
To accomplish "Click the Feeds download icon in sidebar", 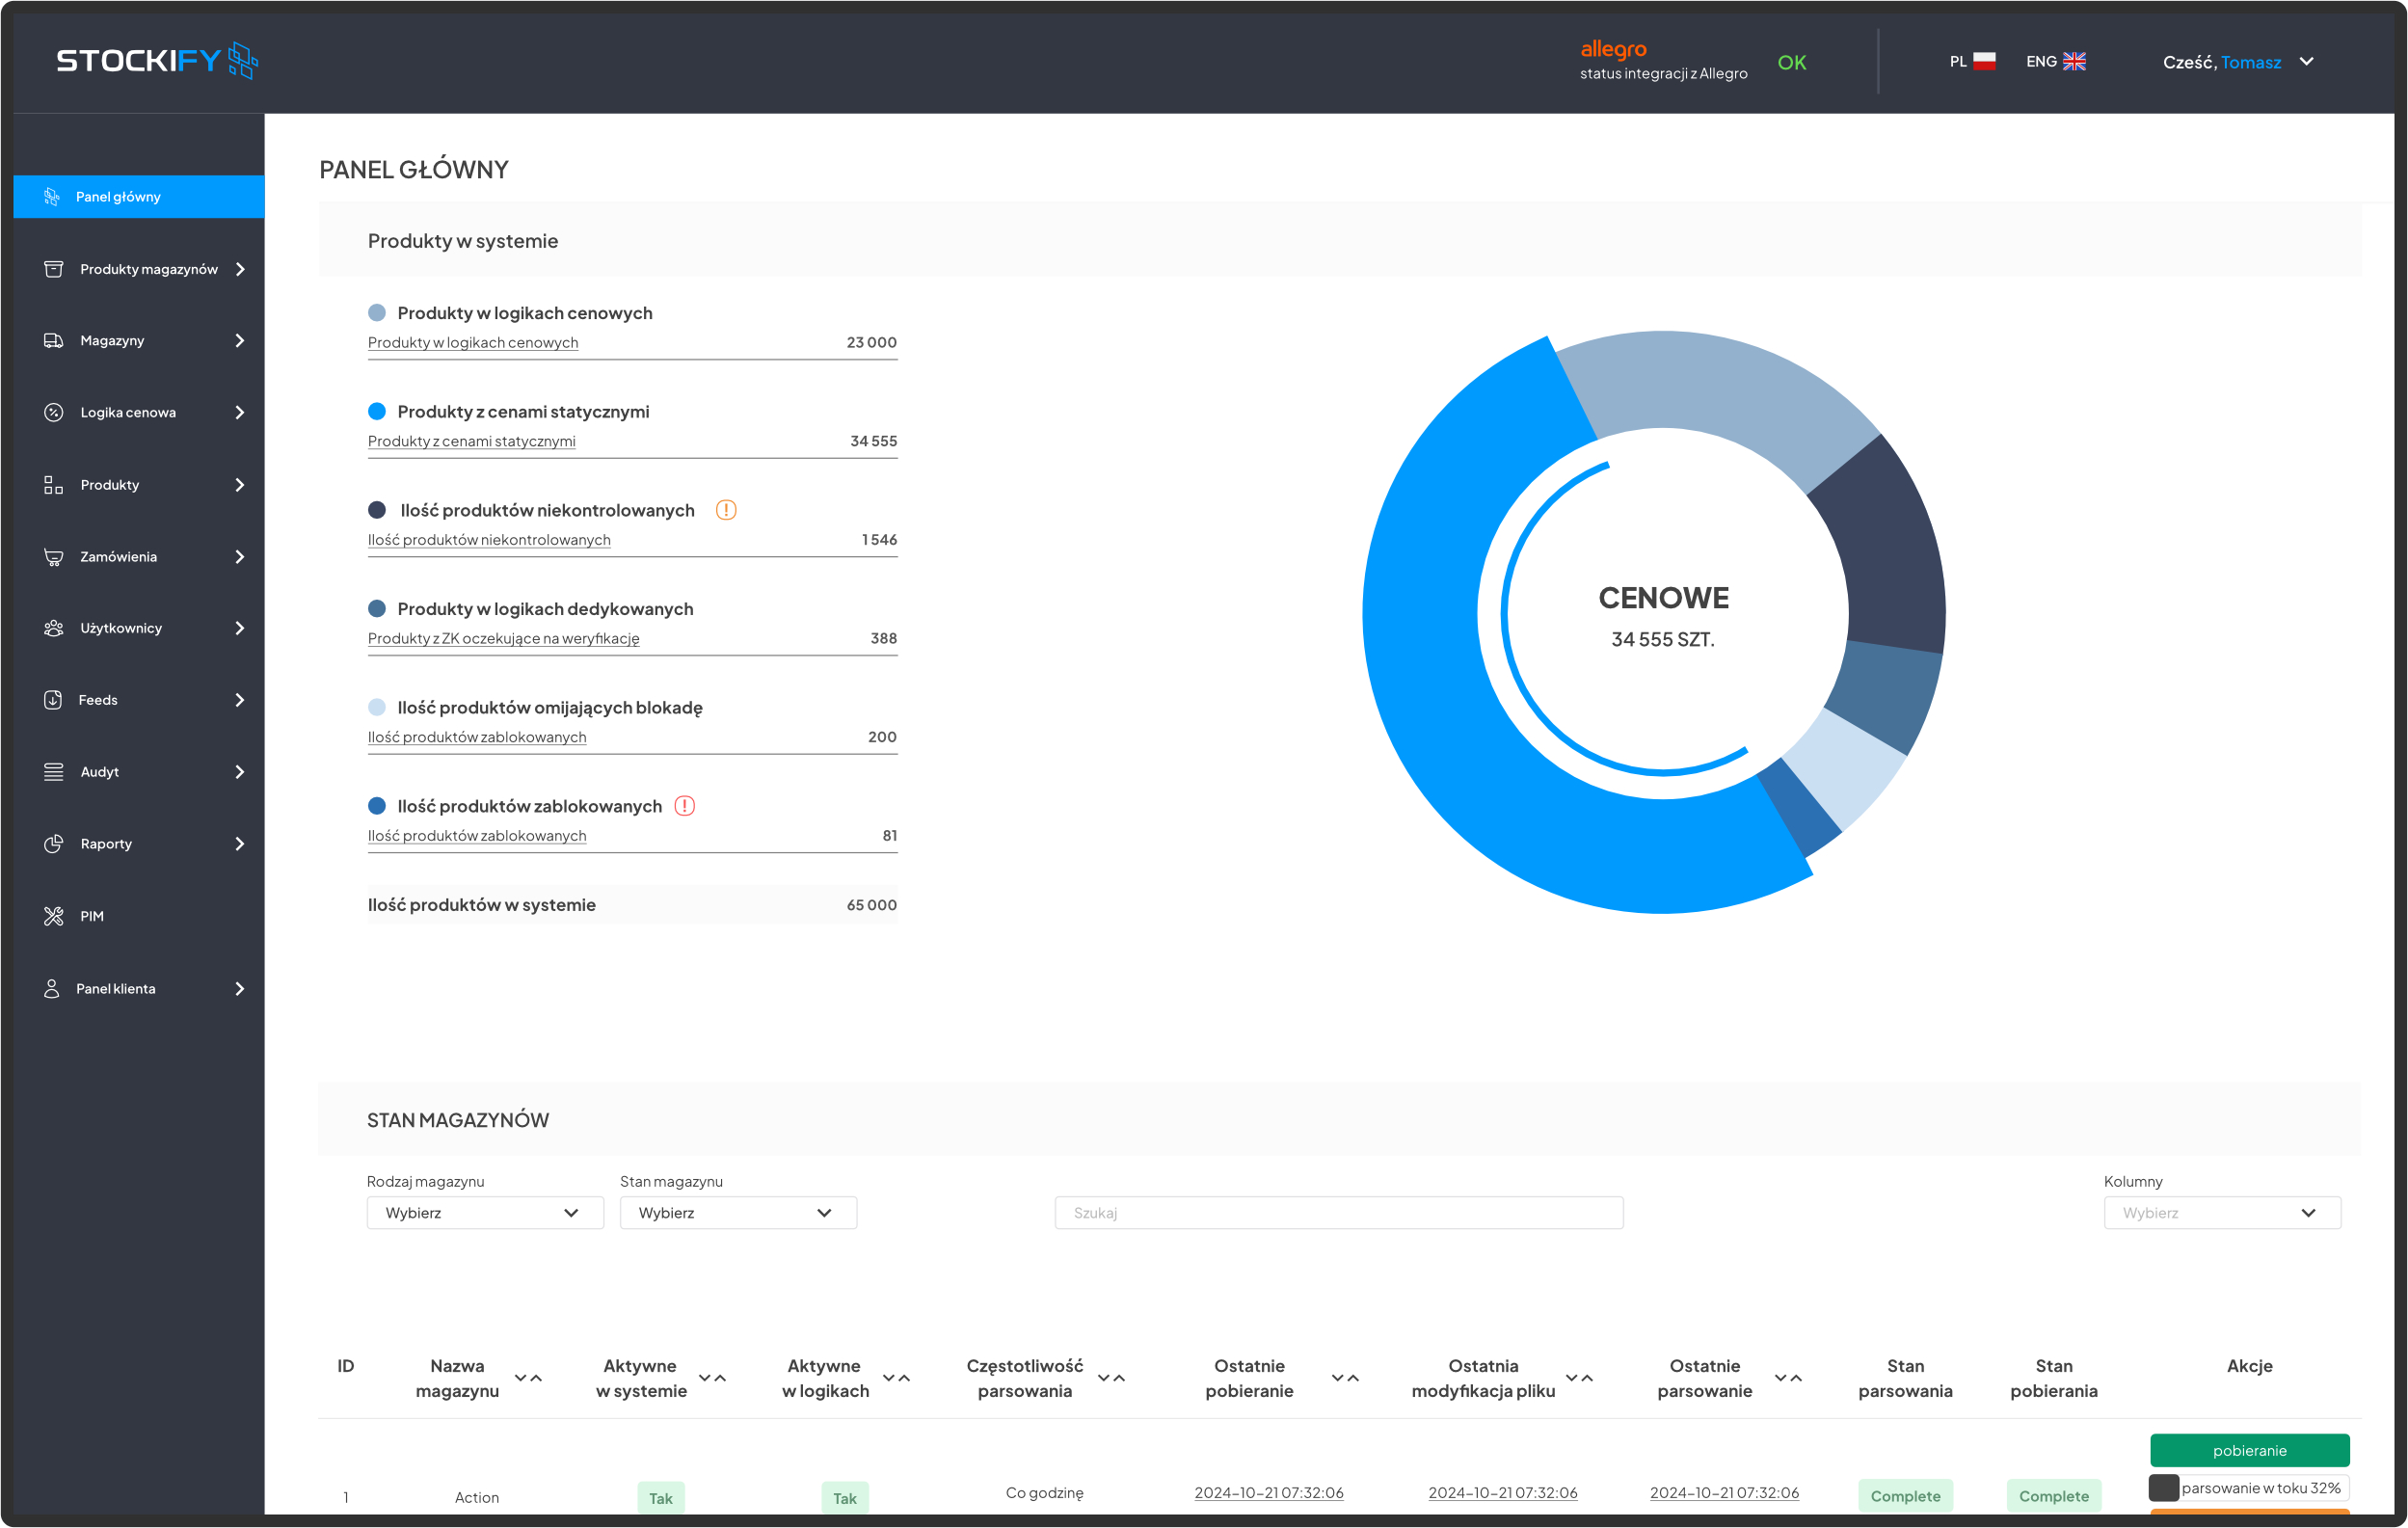I will [x=53, y=700].
